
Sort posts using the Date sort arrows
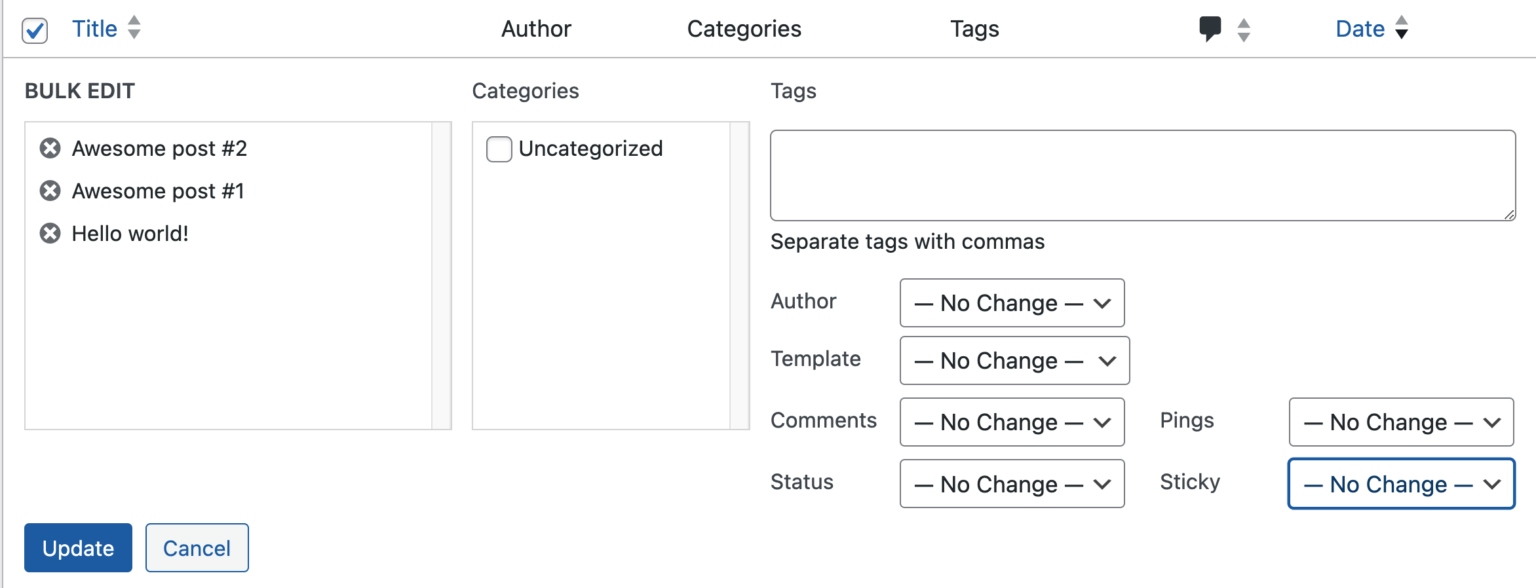pos(1402,28)
